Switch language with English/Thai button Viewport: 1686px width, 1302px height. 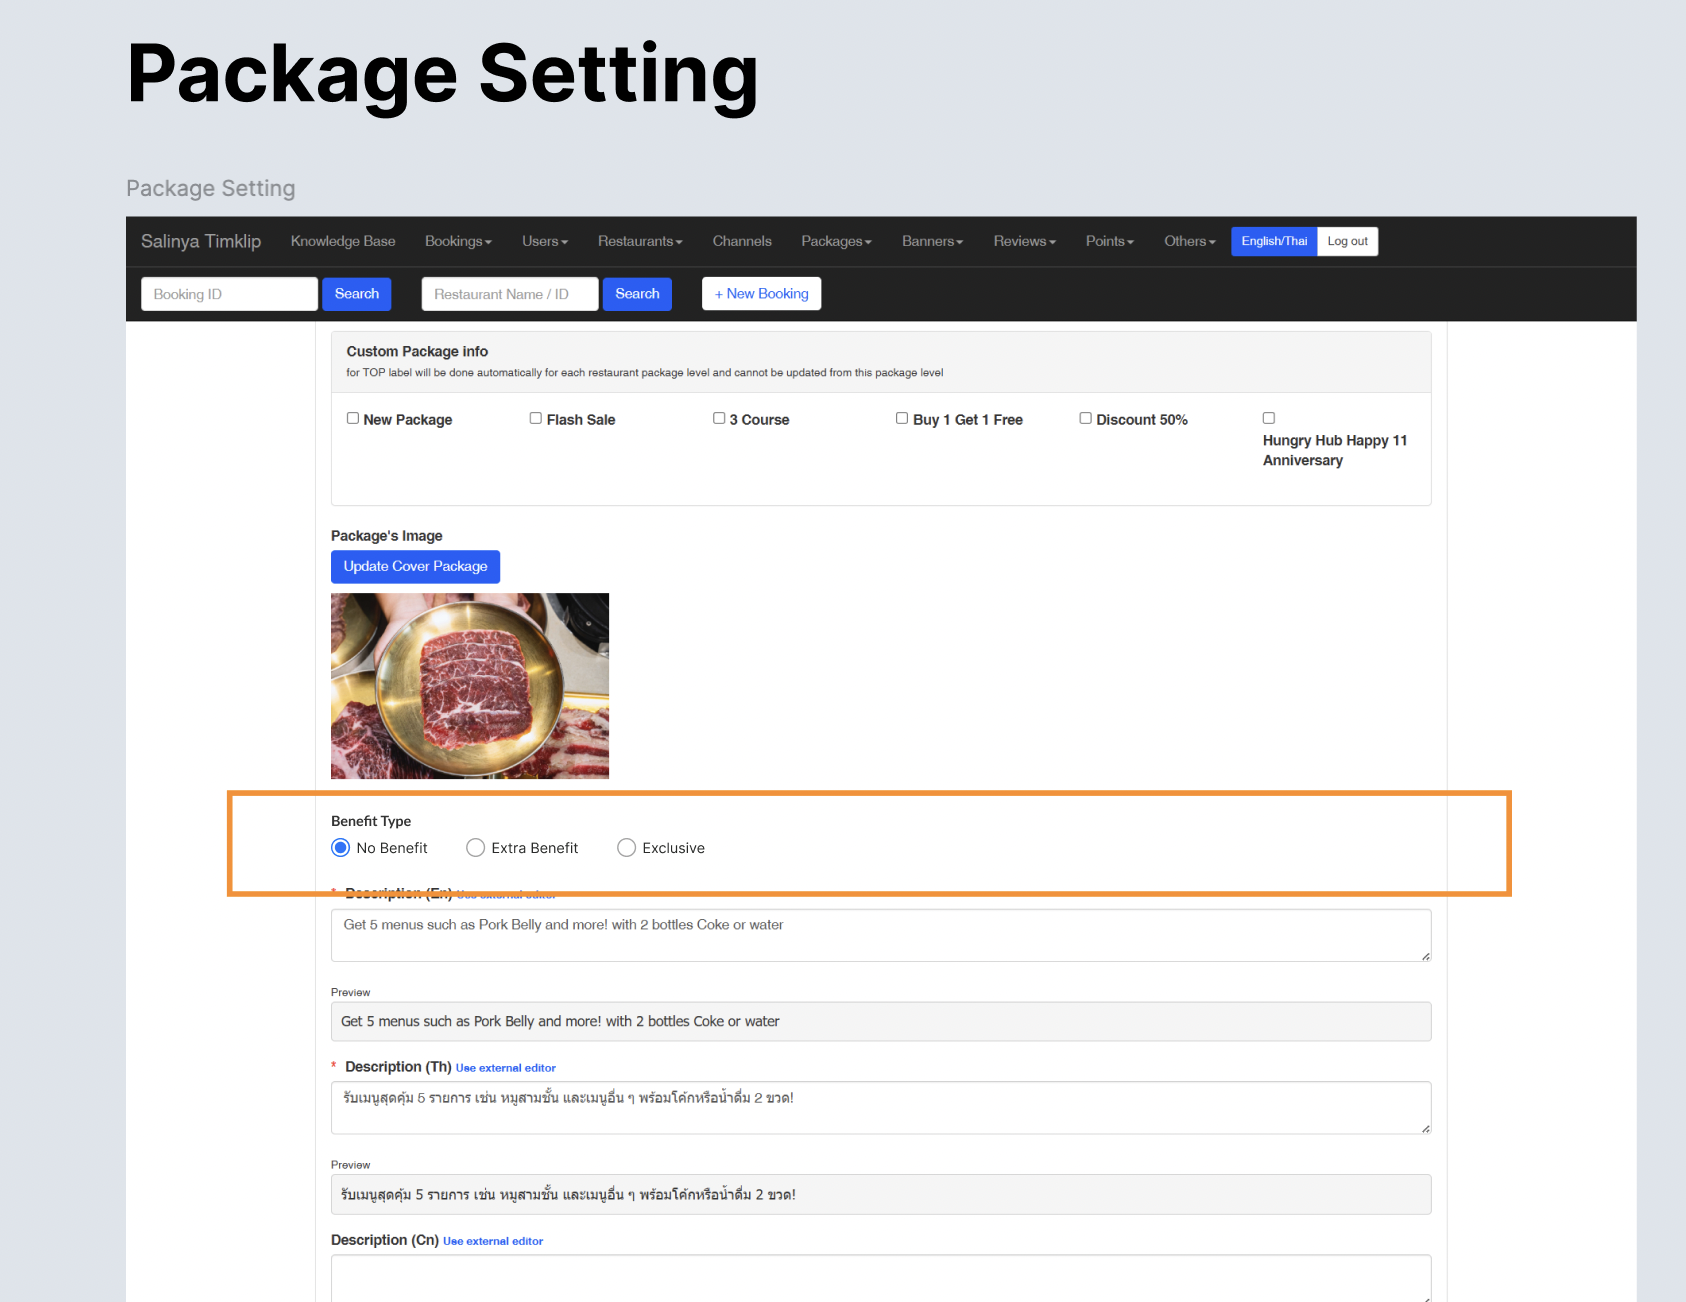[x=1274, y=241]
